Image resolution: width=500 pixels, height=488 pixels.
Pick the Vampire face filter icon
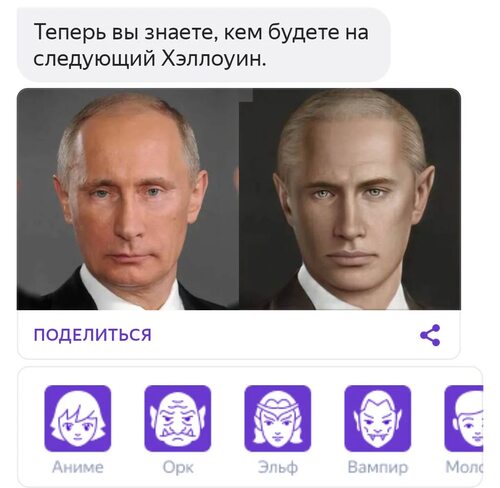(378, 418)
